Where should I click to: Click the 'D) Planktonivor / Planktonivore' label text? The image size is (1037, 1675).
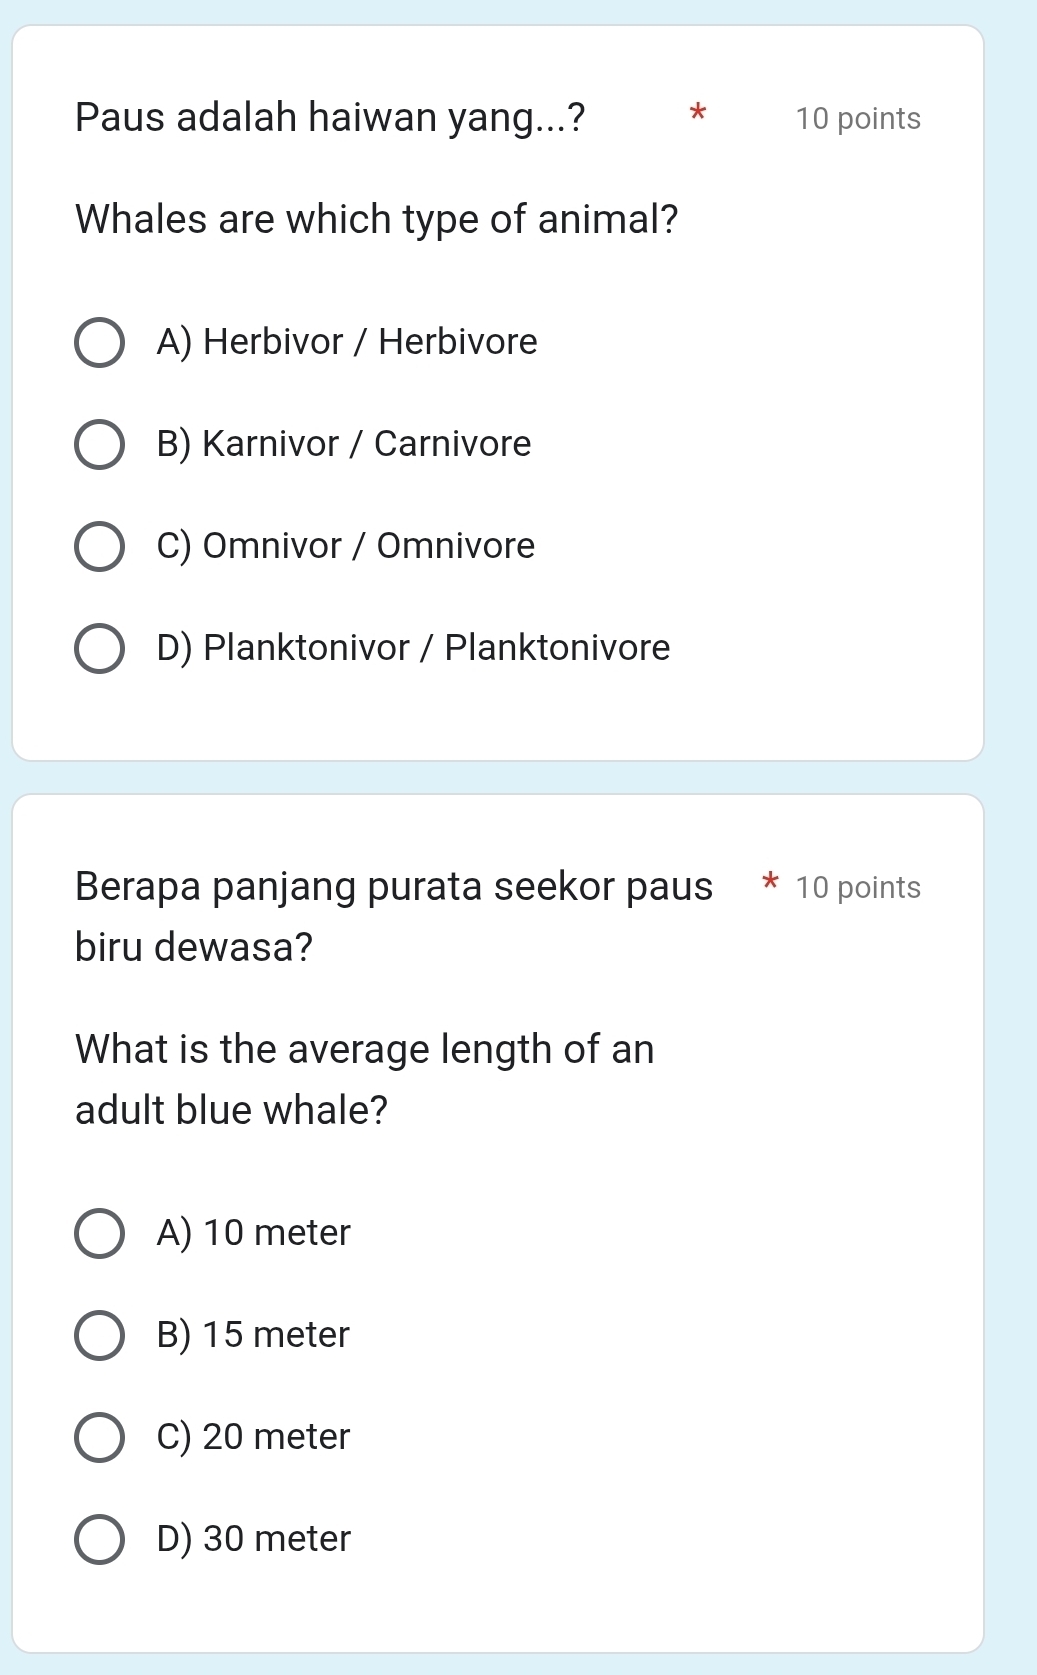pos(413,648)
